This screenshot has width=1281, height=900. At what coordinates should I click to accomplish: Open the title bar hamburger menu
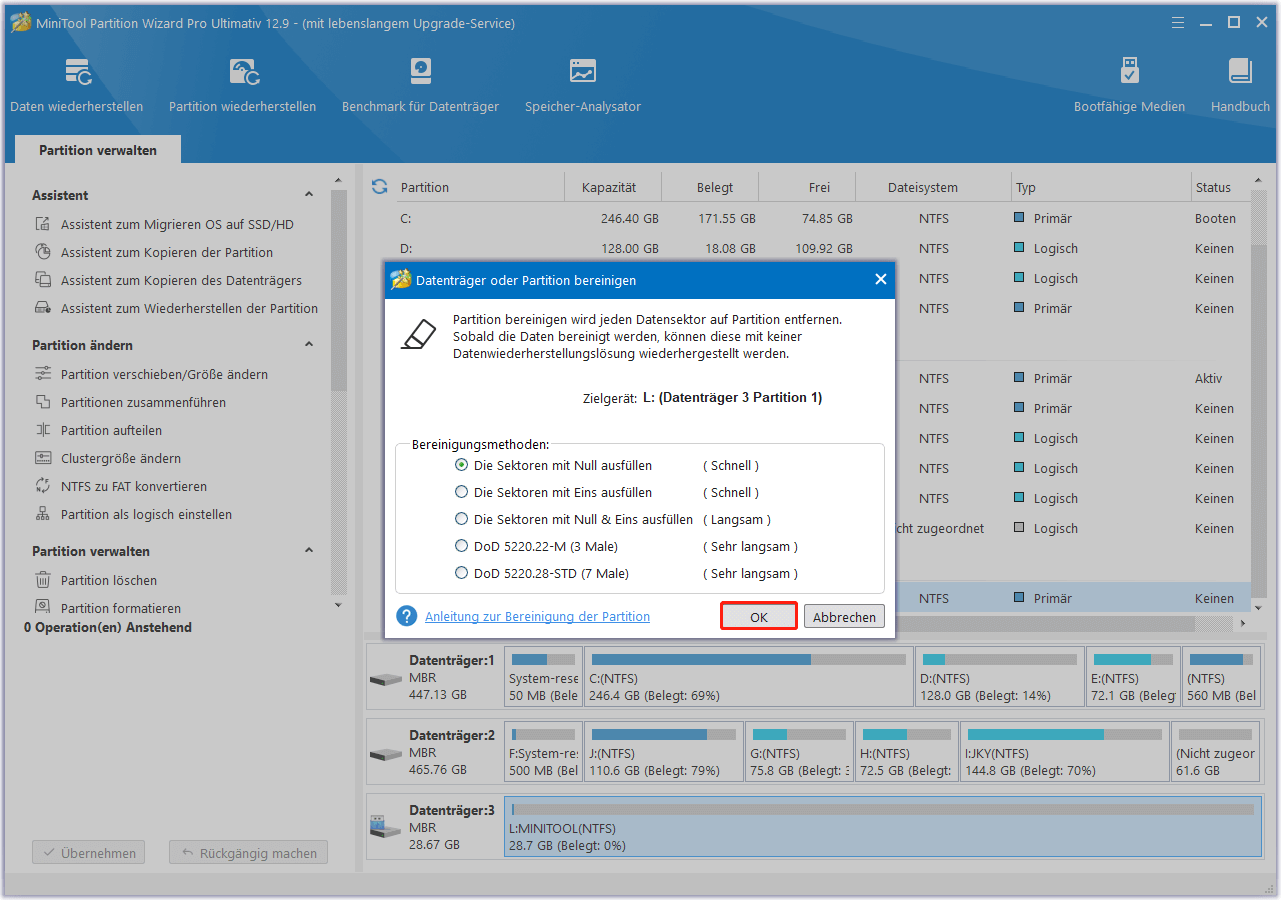click(1180, 22)
